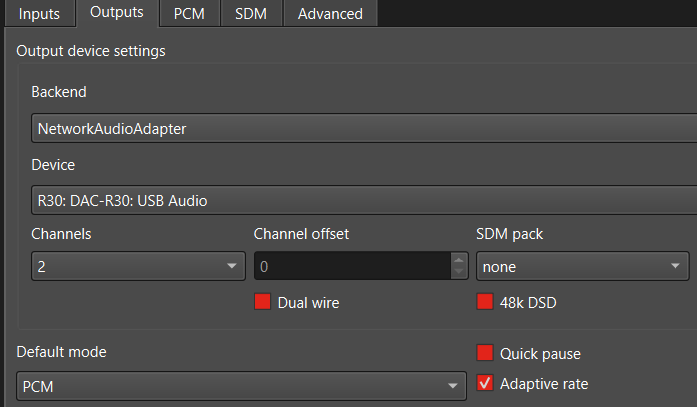Click the Default mode label text
Screen dimensions: 697x407
[x=61, y=352]
